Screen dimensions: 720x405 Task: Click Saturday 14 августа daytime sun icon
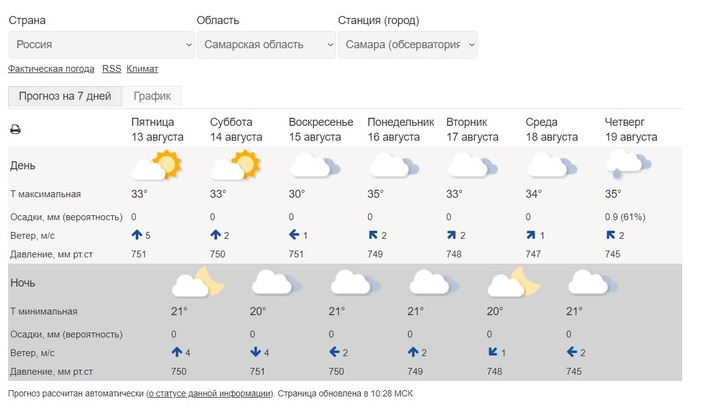[236, 165]
